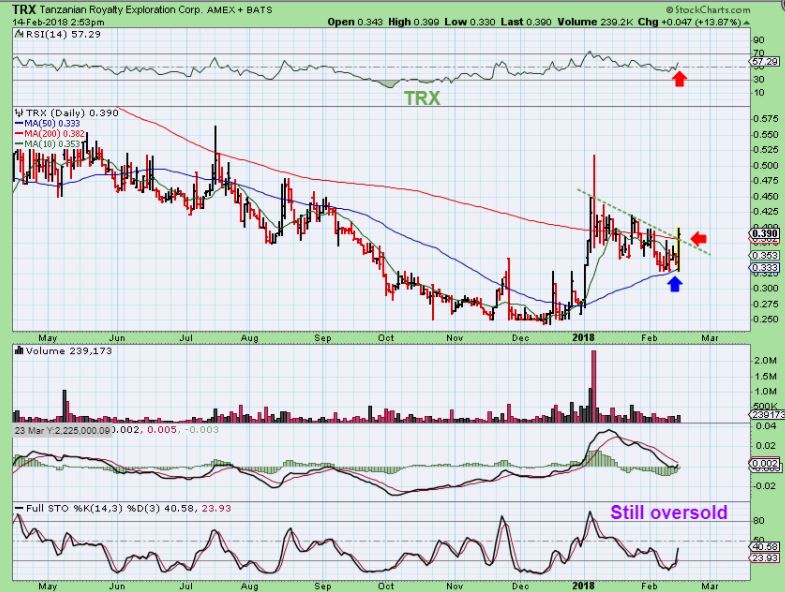
Task: Click the bar icon beside Volume 239,173
Action: coord(20,351)
